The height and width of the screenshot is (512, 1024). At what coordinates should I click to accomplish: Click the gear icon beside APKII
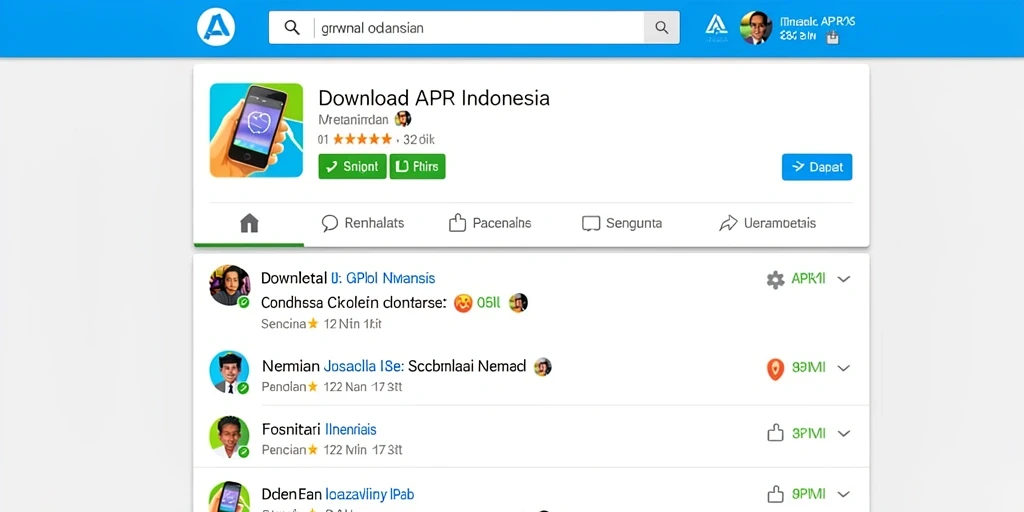coord(775,280)
